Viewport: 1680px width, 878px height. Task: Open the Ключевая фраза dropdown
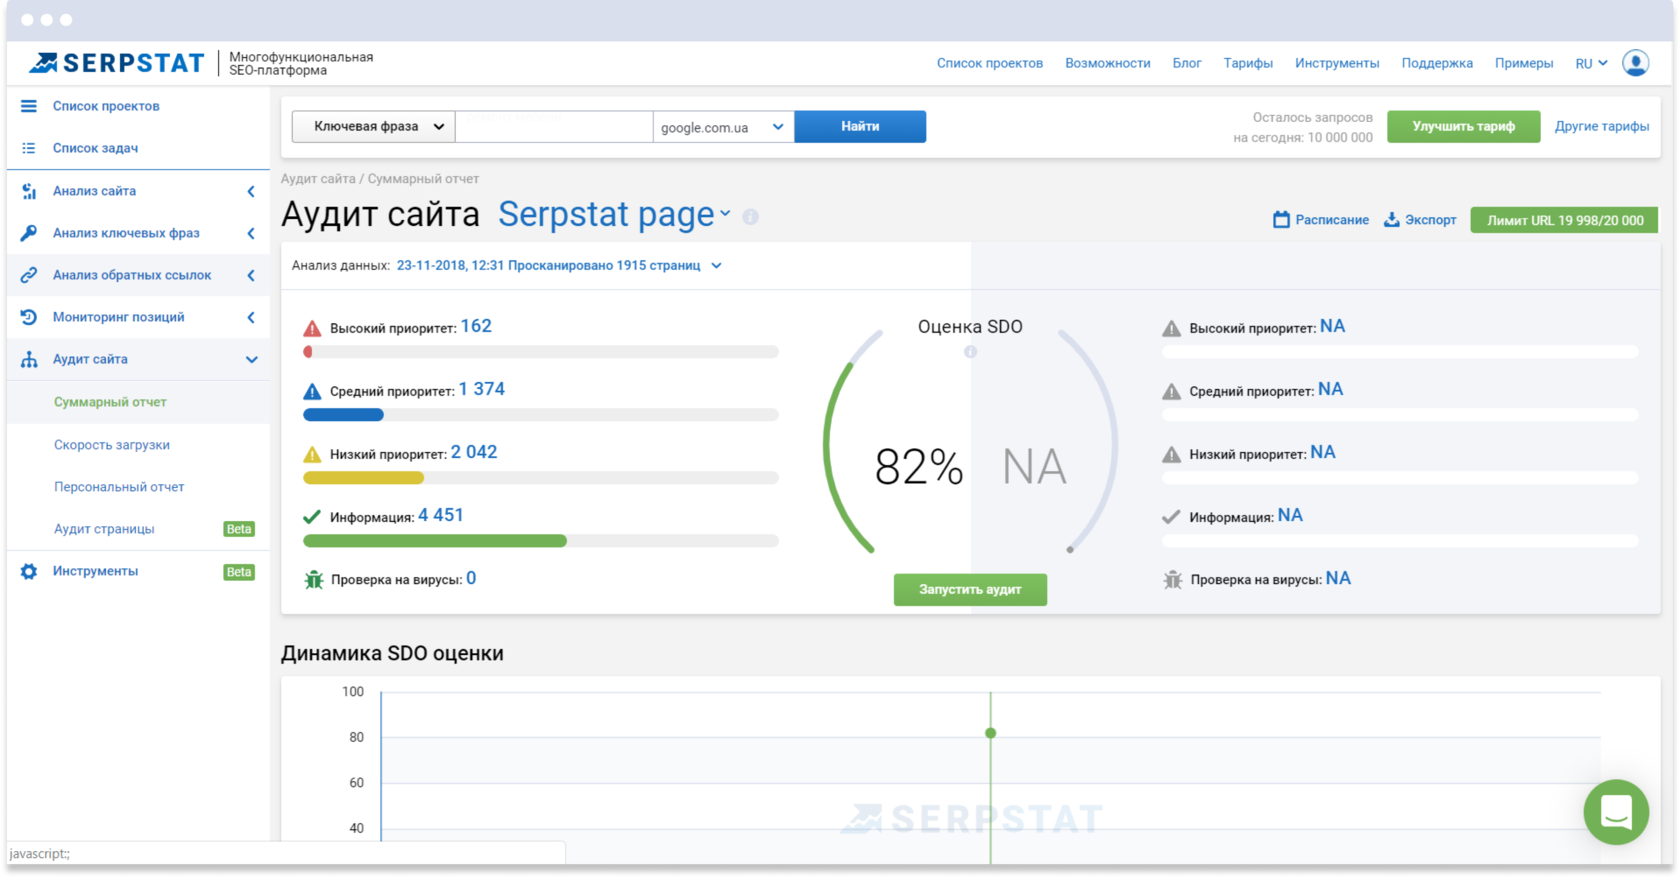(374, 127)
